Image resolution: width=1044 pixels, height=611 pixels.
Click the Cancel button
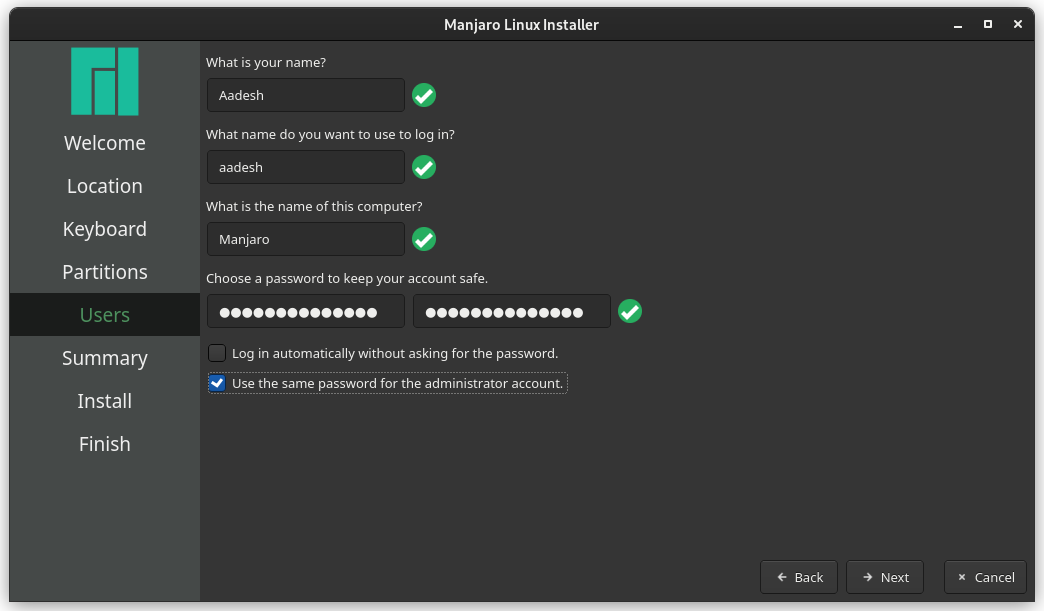point(985,577)
